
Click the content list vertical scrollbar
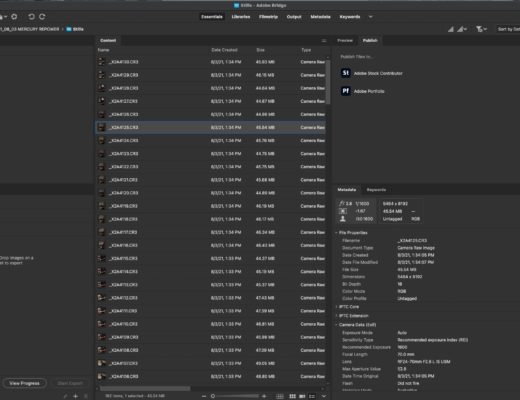(328, 82)
